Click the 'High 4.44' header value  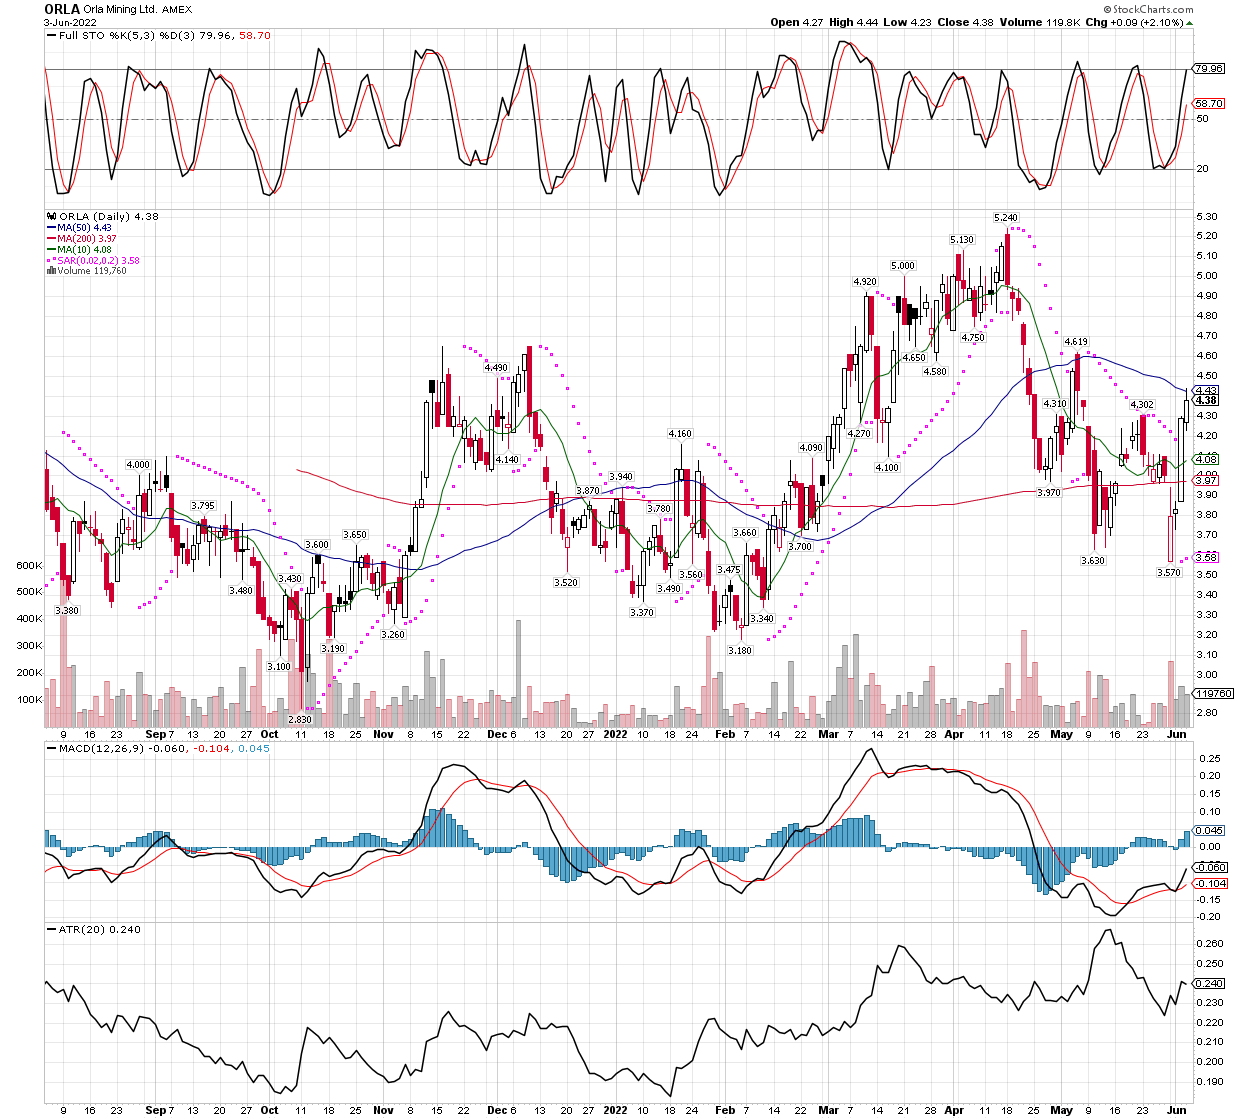pos(855,22)
